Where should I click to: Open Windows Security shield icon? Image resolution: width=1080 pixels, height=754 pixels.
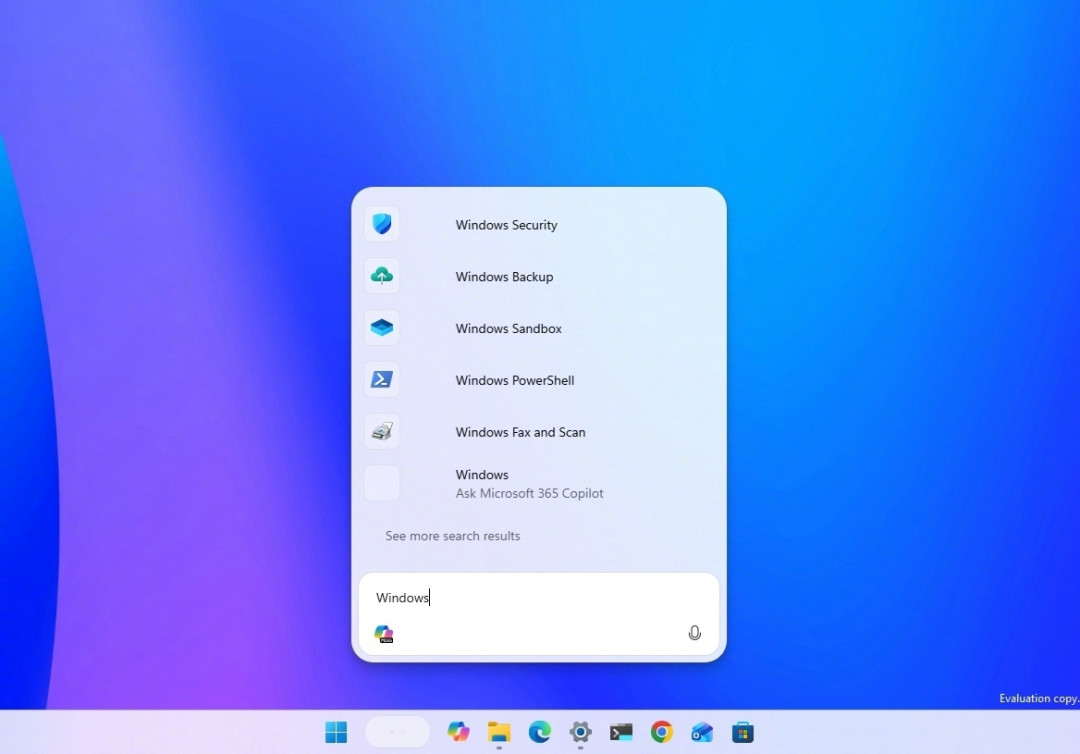(x=382, y=224)
